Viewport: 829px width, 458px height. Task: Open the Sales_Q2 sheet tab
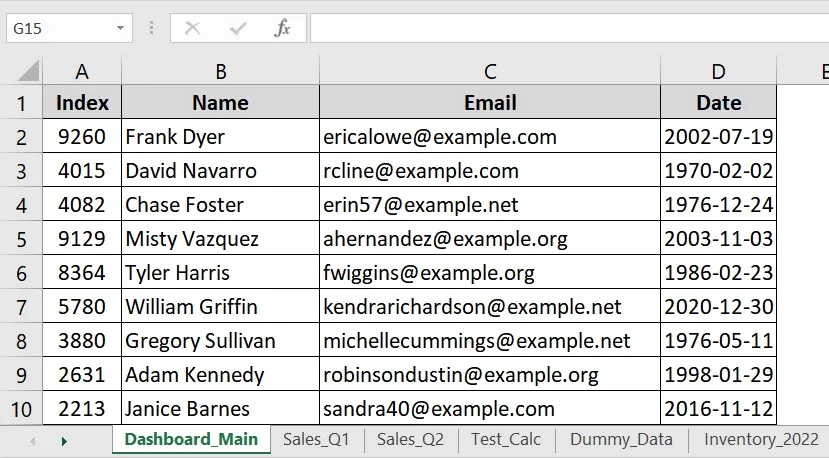410,439
